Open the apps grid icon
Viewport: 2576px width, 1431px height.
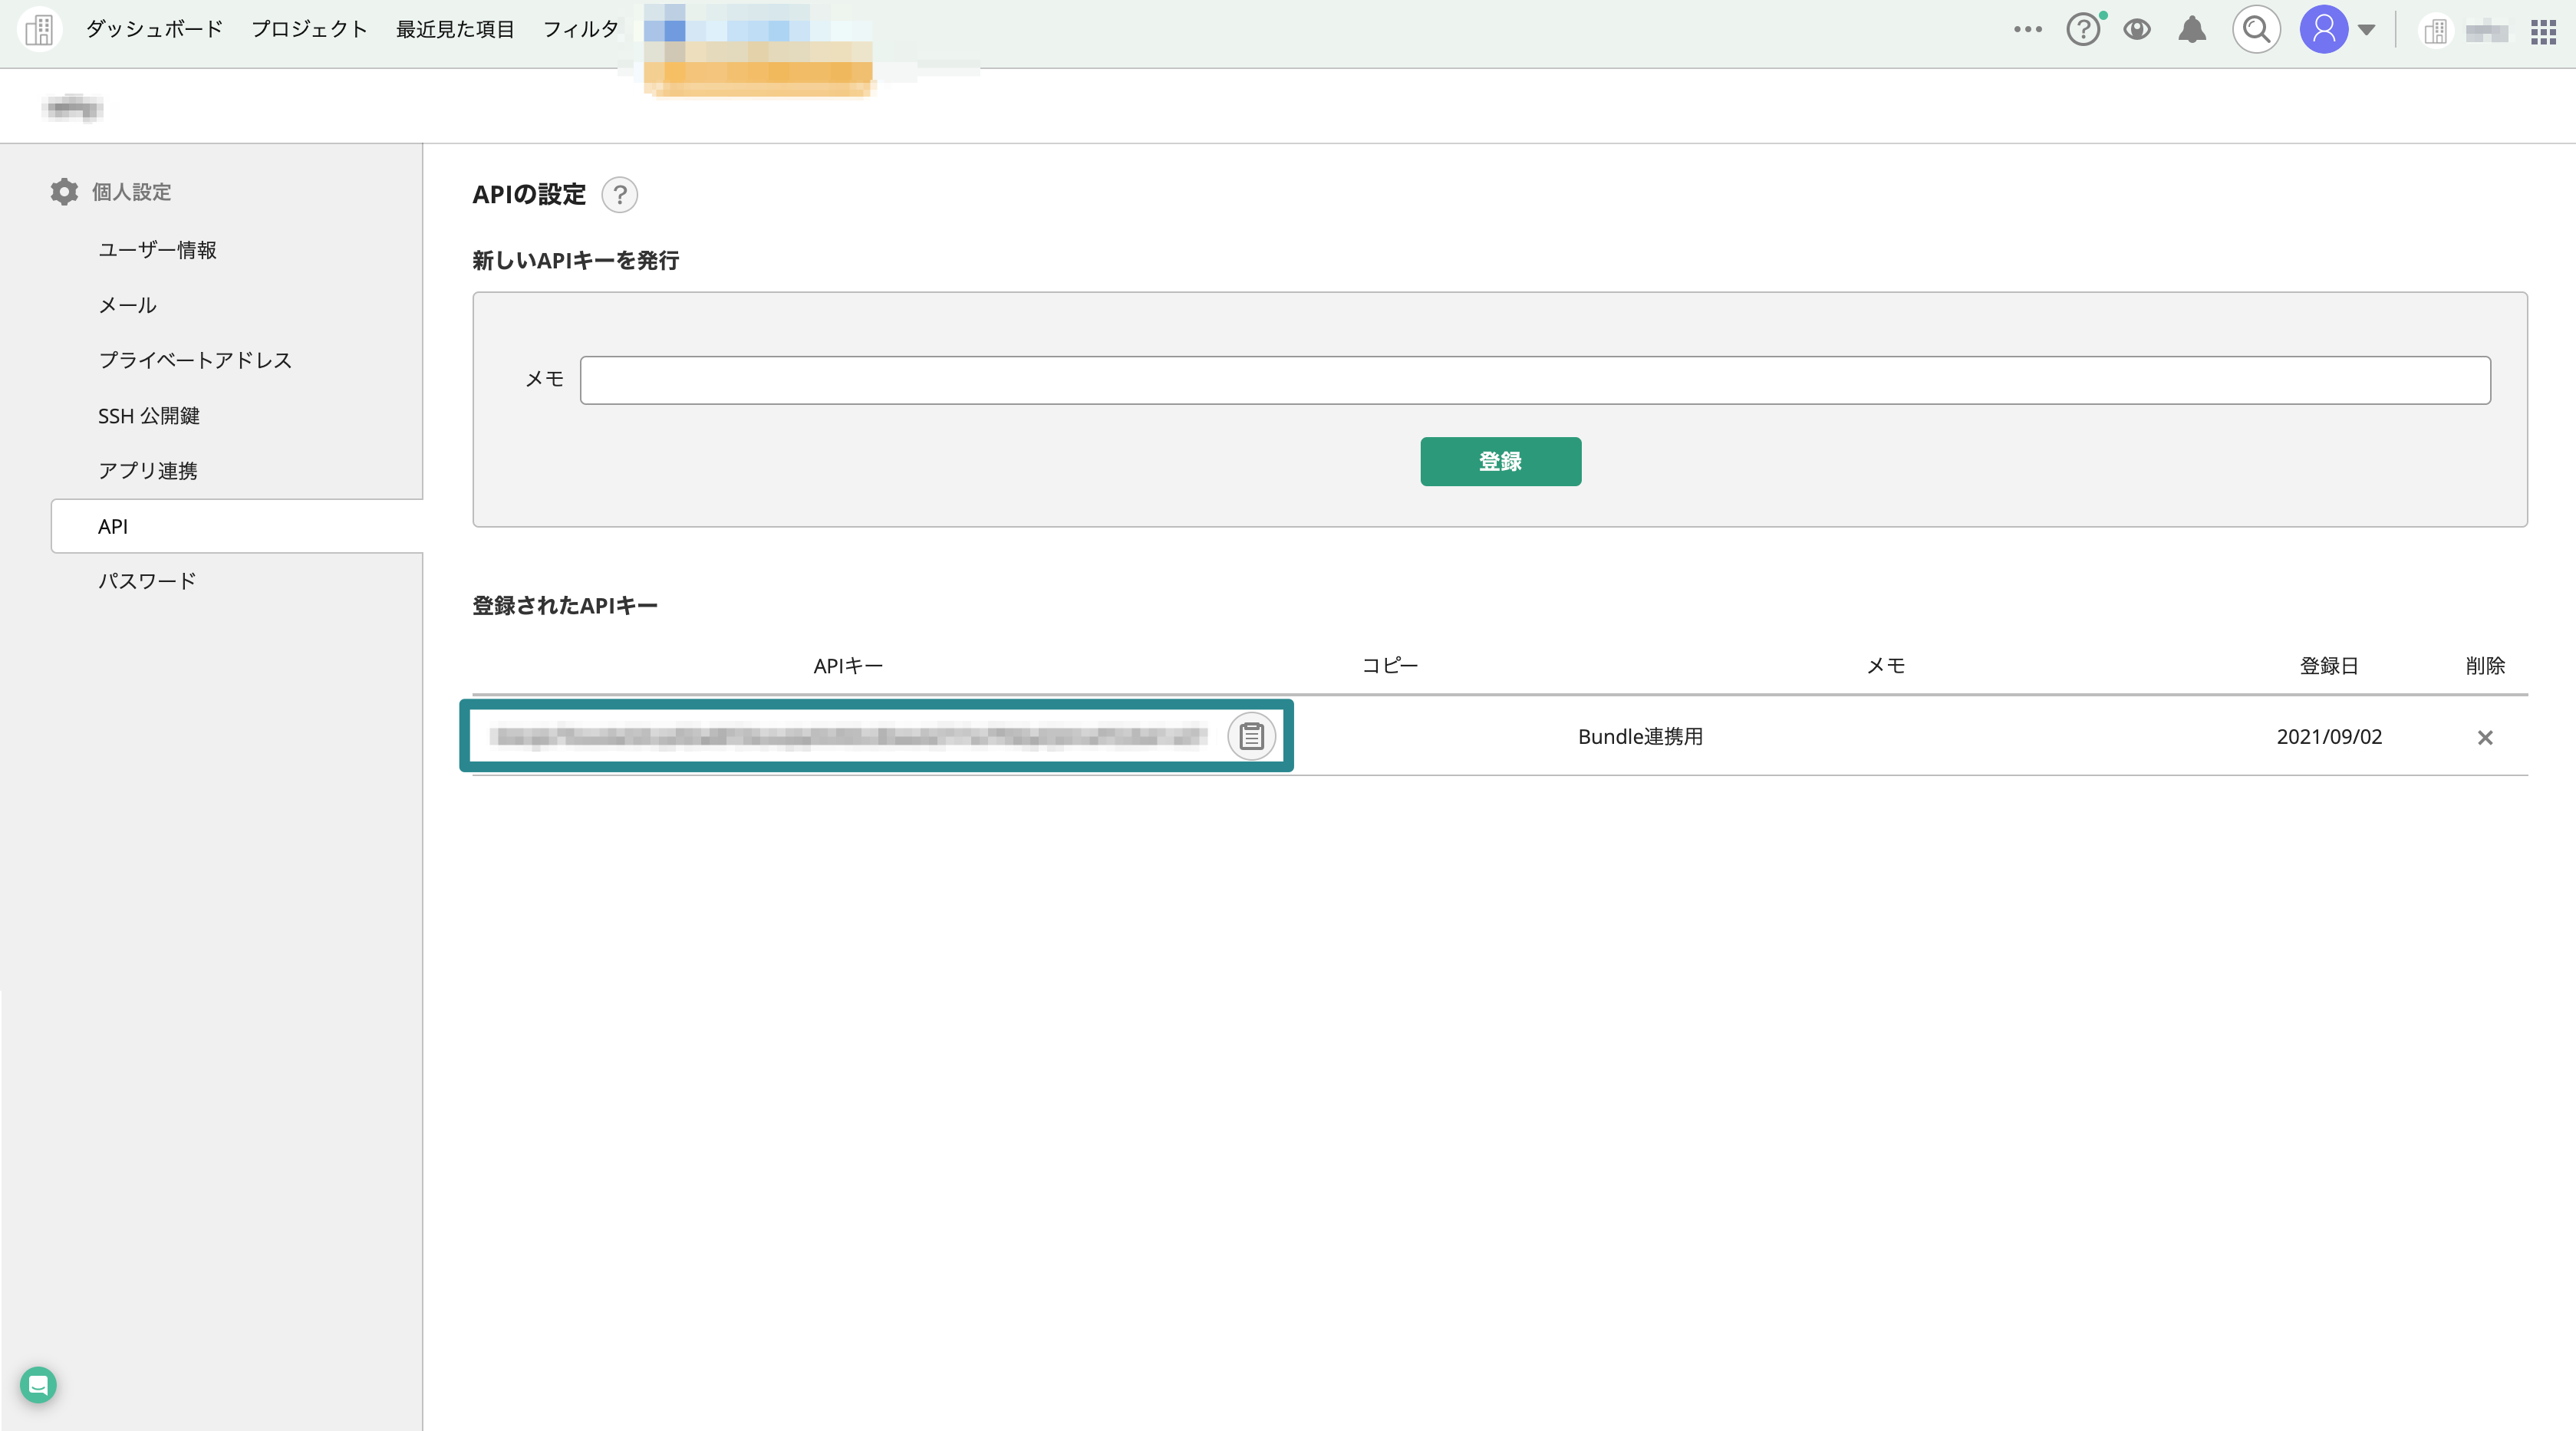point(2543,32)
